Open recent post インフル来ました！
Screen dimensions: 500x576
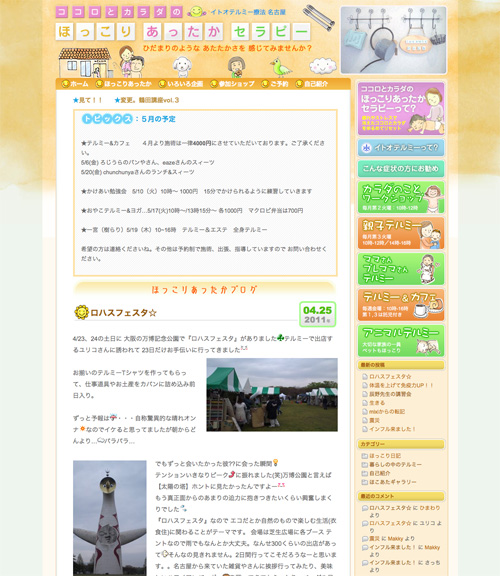pyautogui.click(x=392, y=429)
